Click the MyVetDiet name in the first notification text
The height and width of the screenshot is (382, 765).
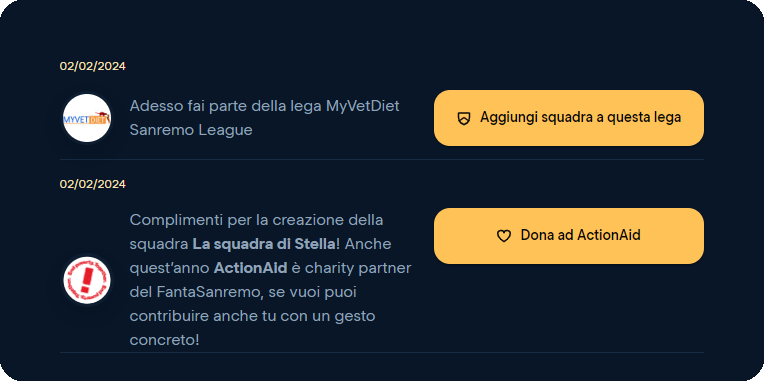tap(362, 106)
